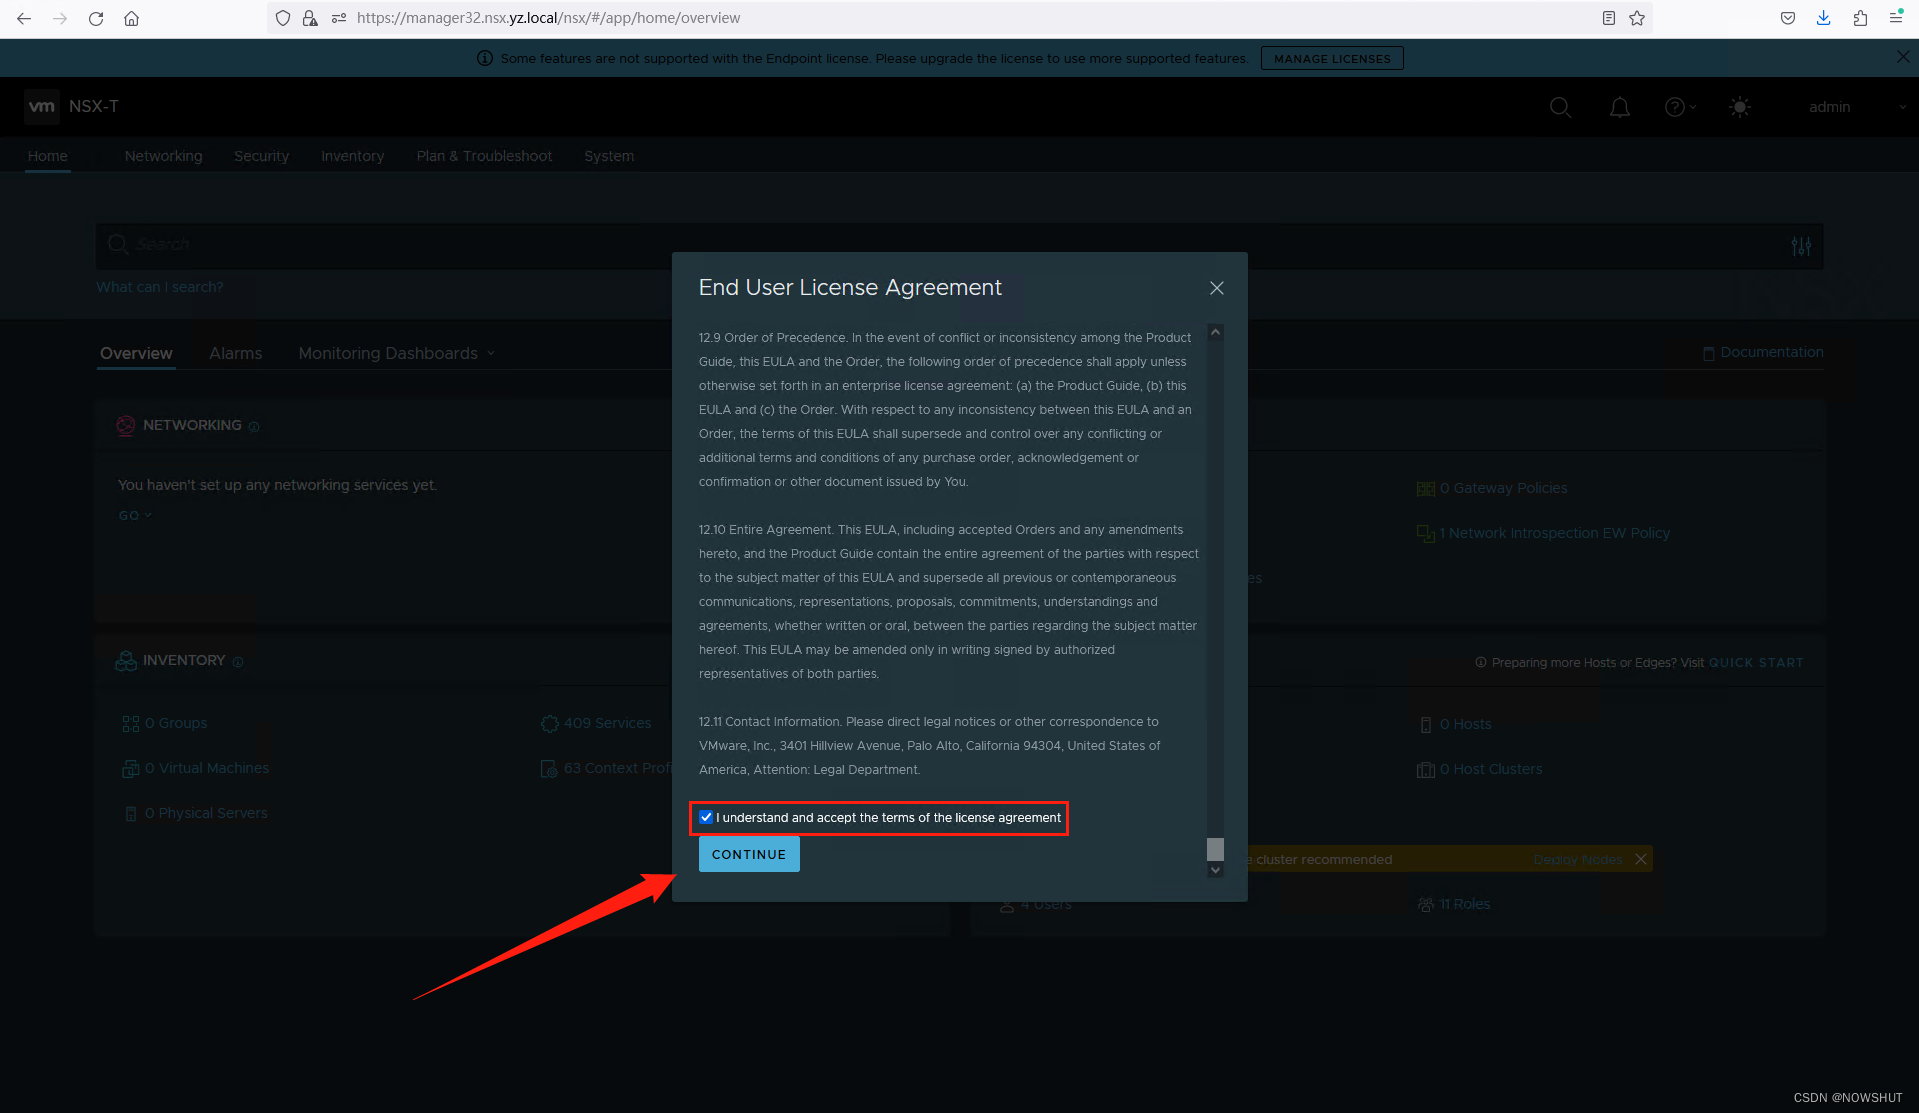This screenshot has height=1113, width=1919.
Task: Open the Security menu
Action: (261, 156)
